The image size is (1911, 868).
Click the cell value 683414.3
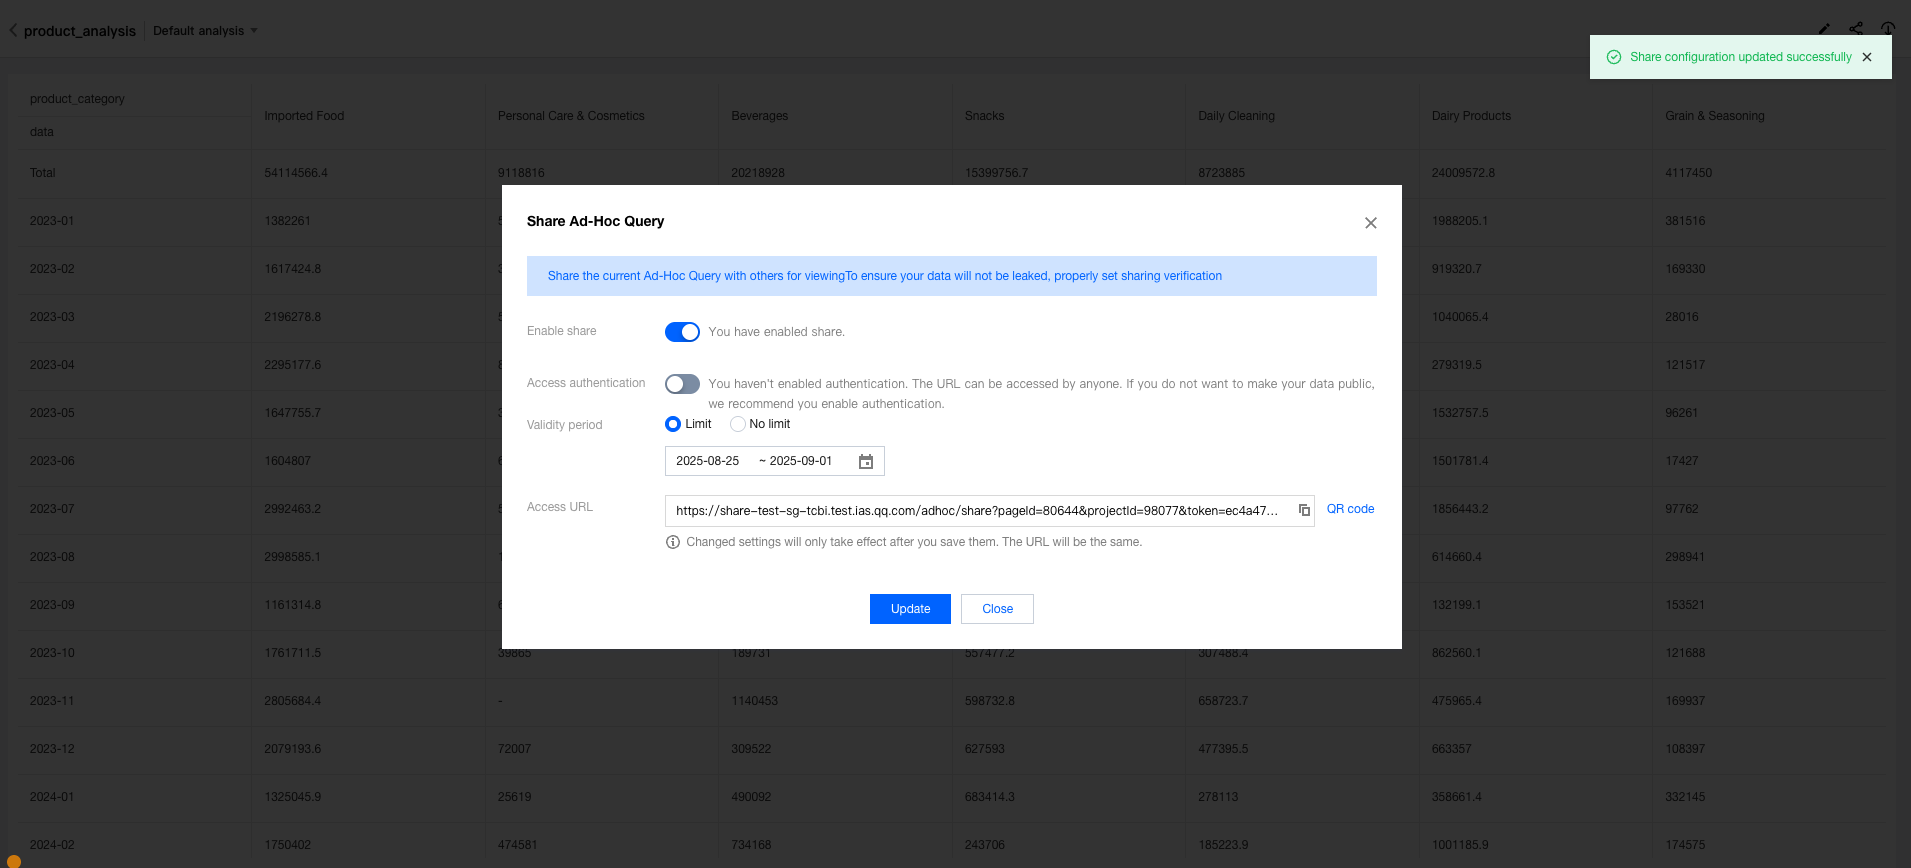989,797
